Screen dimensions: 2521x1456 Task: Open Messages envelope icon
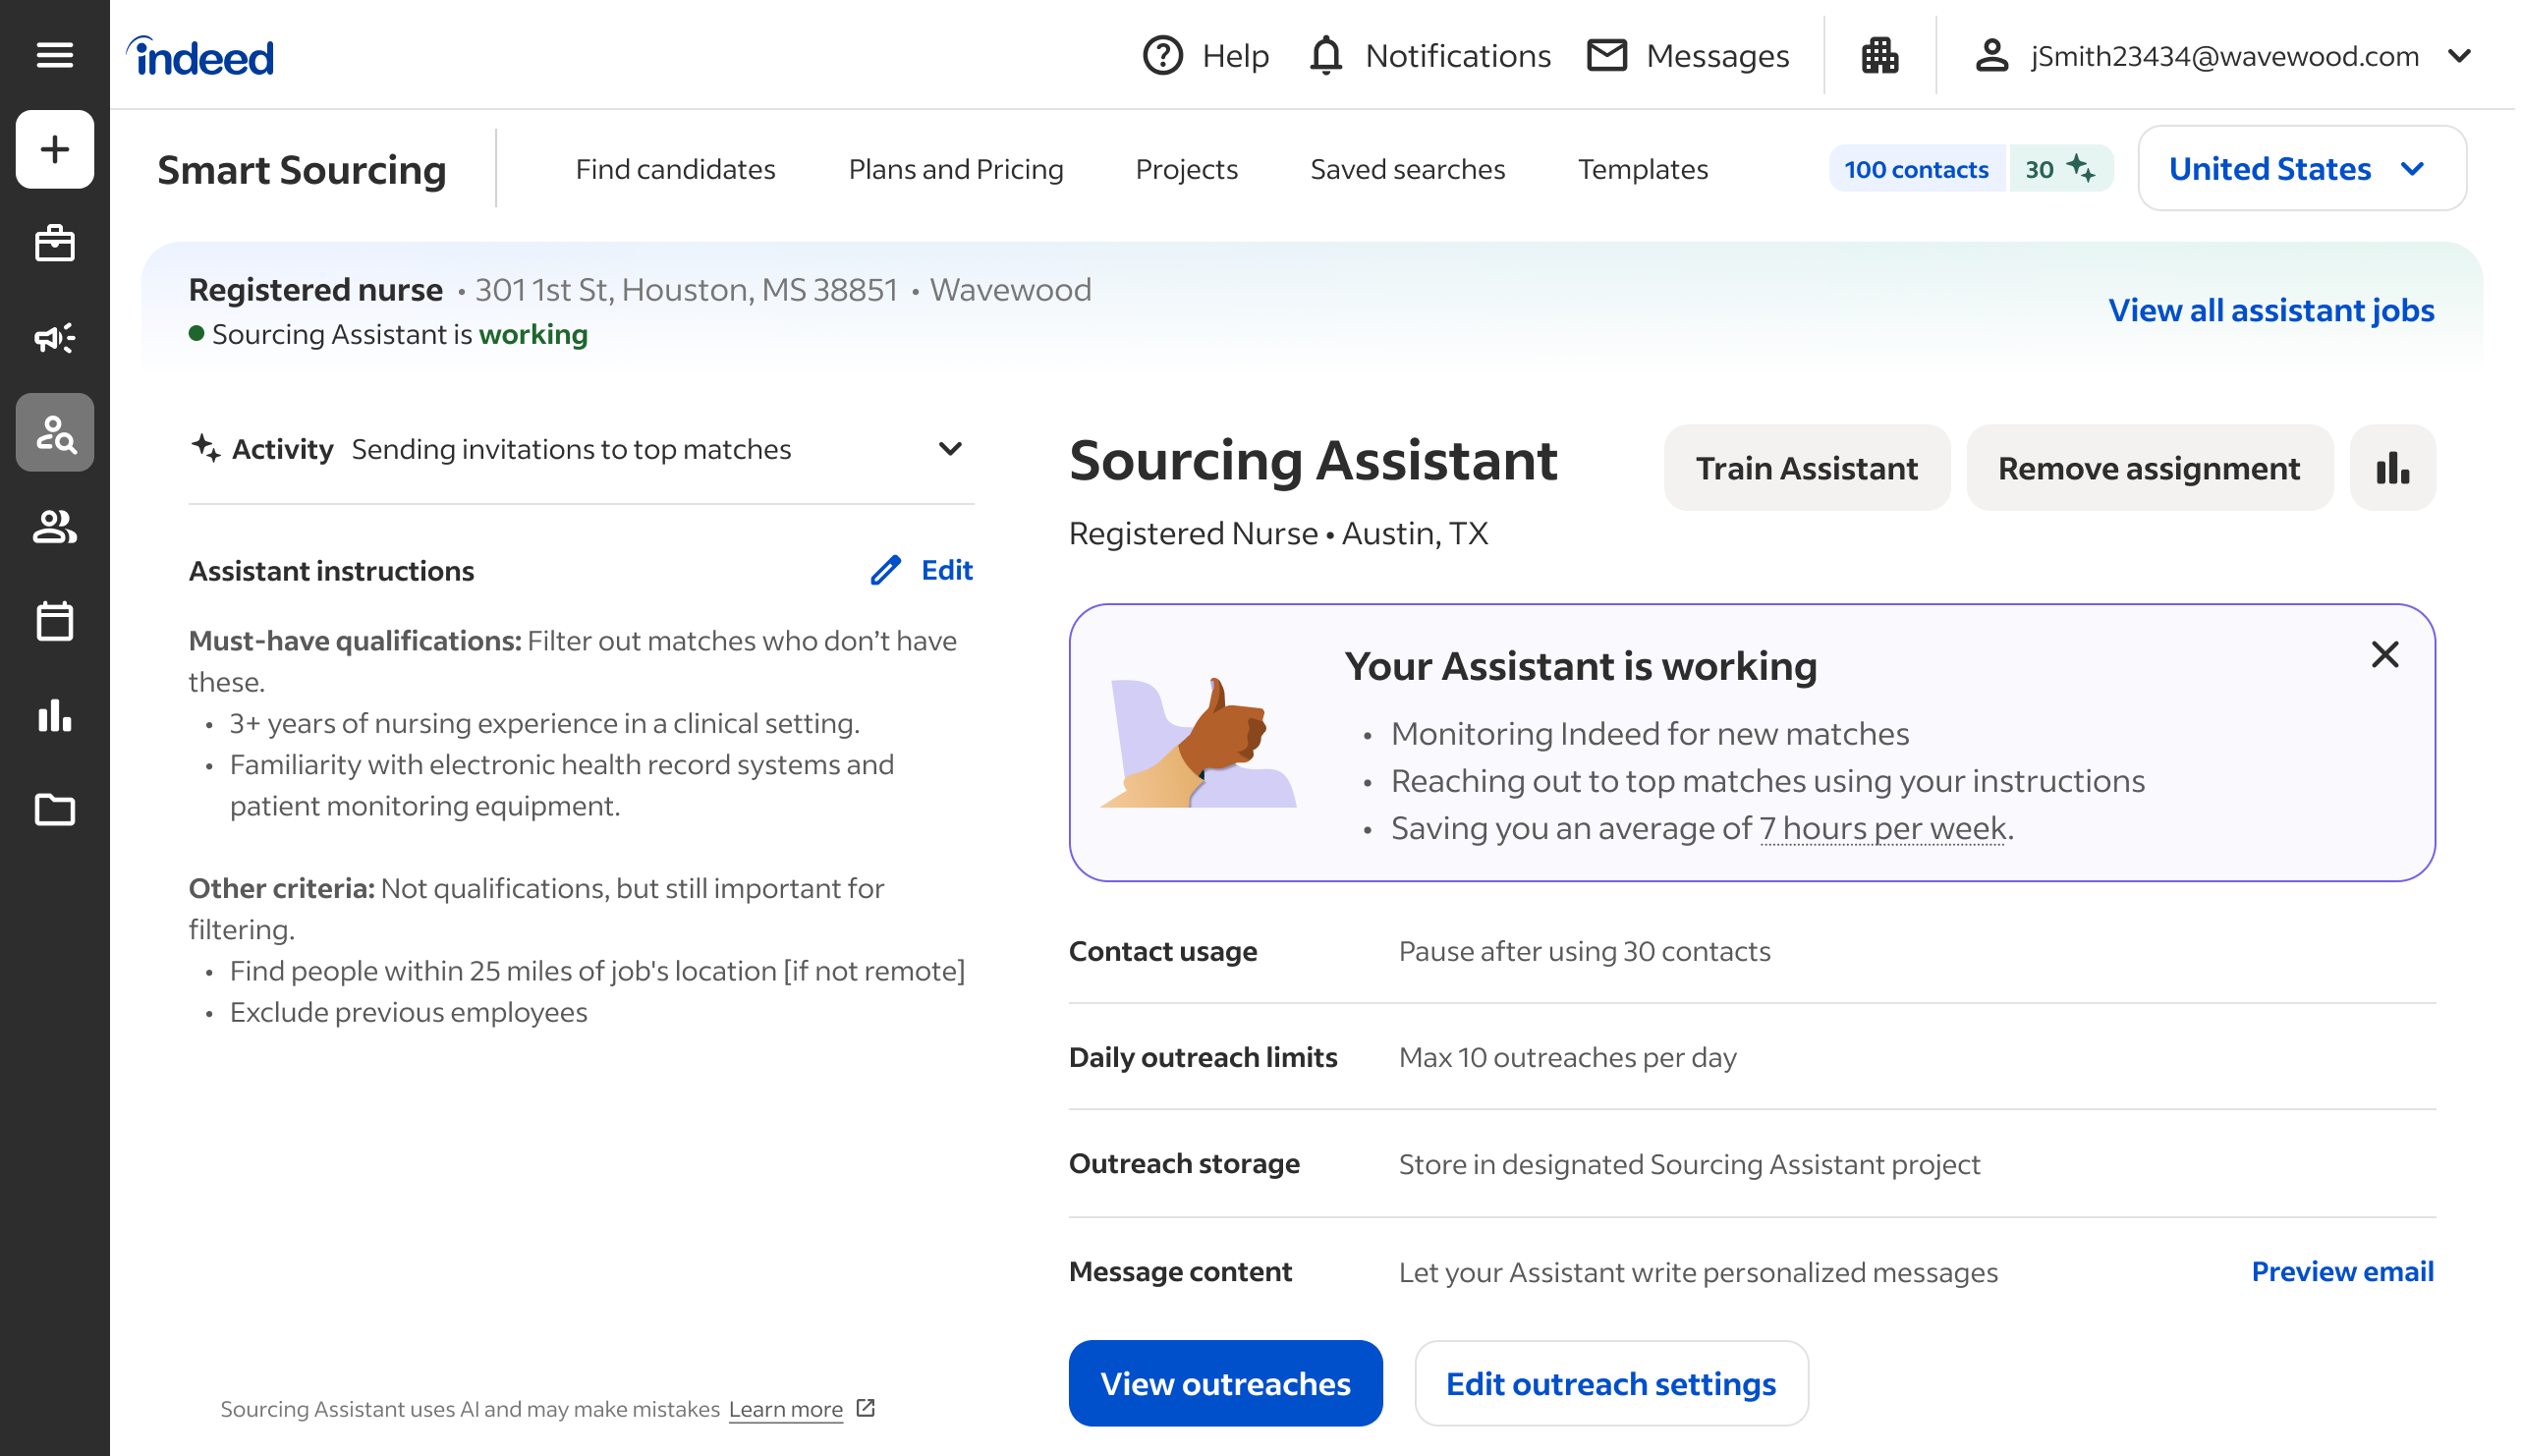[1606, 55]
